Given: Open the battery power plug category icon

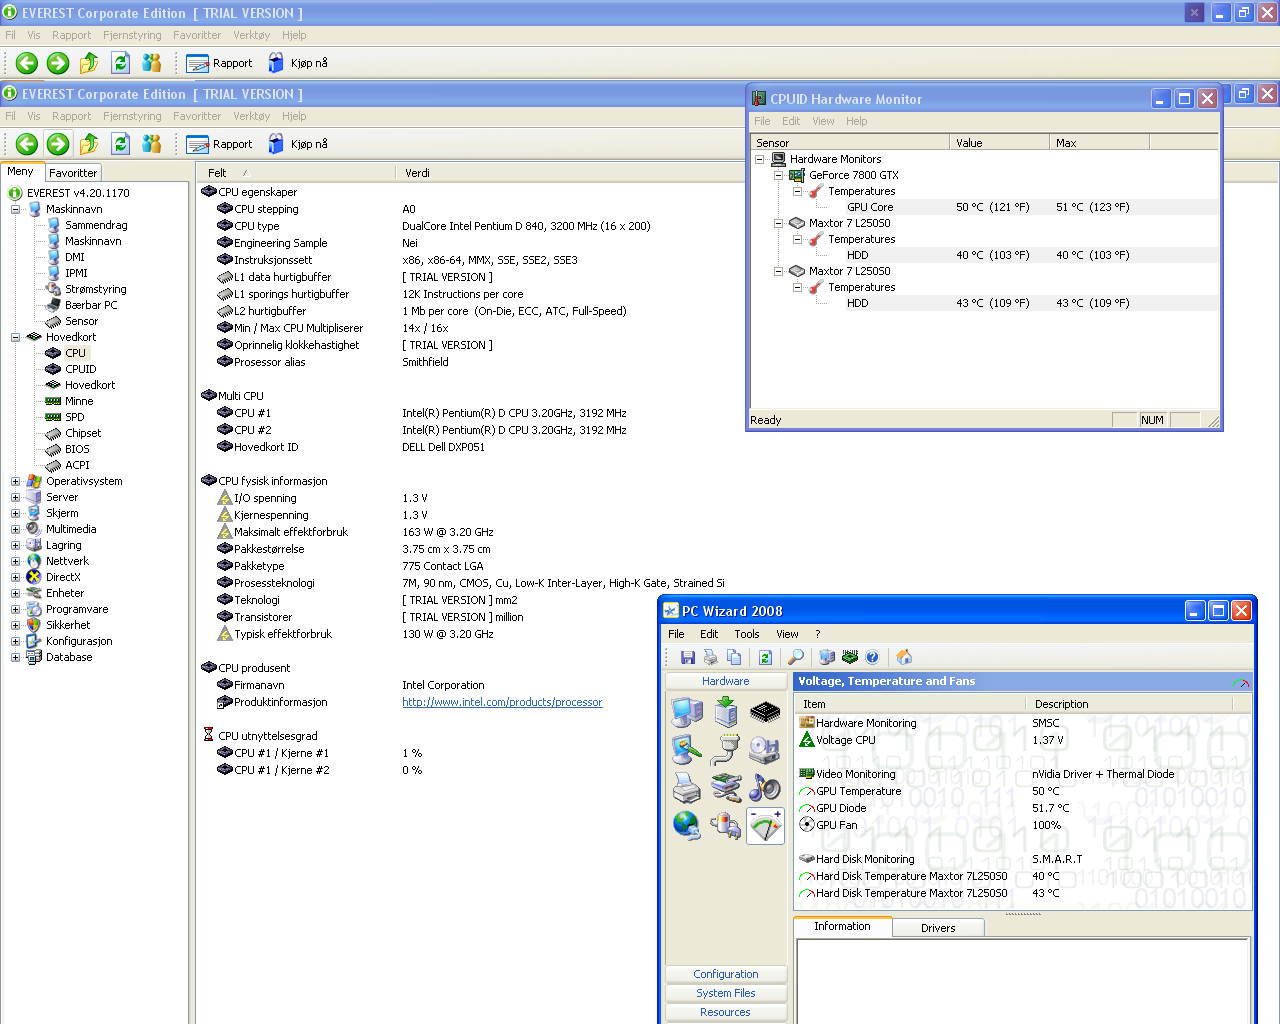Looking at the screenshot, I should tap(726, 826).
